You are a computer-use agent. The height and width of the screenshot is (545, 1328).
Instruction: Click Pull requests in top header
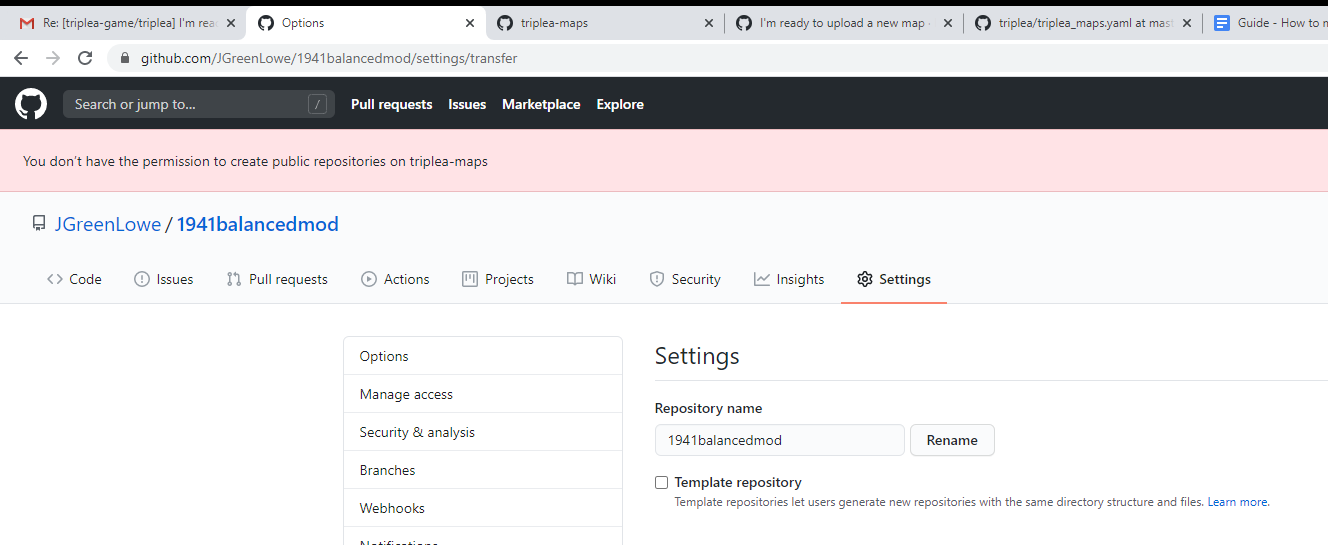pos(392,104)
